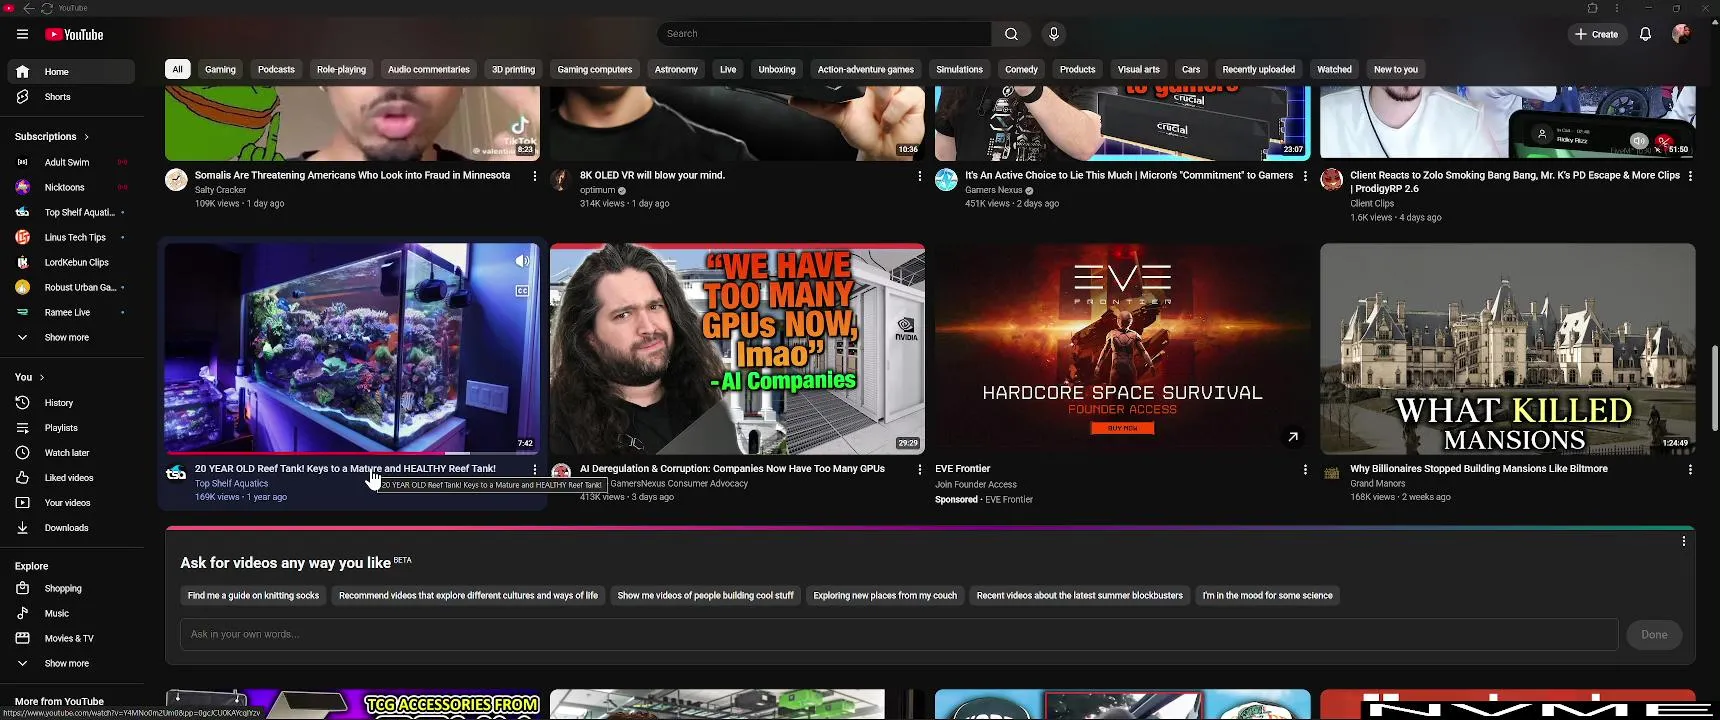The width and height of the screenshot is (1720, 720).
Task: Open Top Shelf Aquatics avatar under reef video
Action: tap(176, 473)
